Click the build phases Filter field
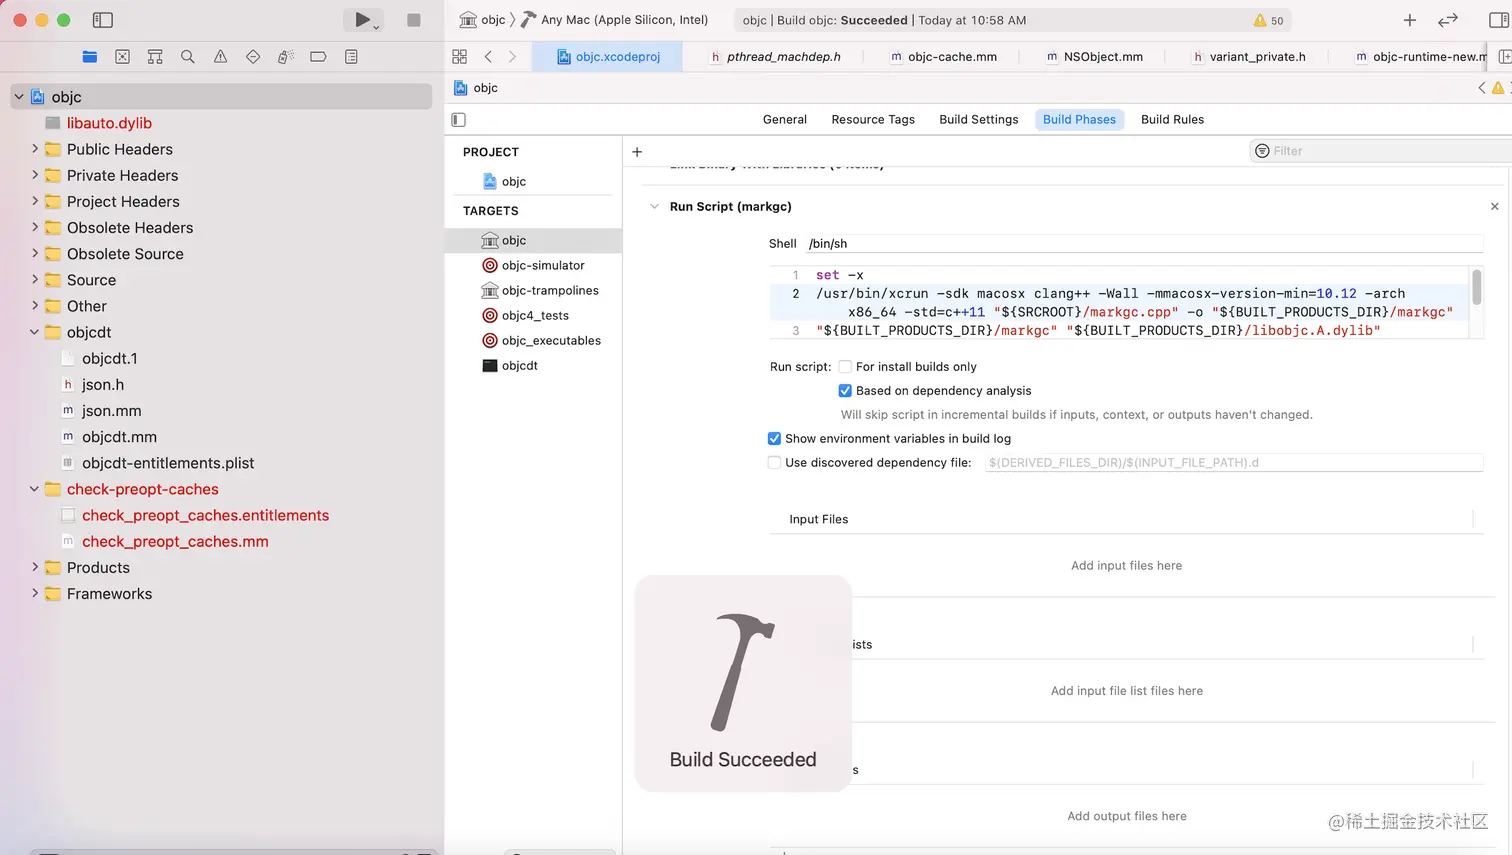Image resolution: width=1512 pixels, height=855 pixels. pos(1380,152)
